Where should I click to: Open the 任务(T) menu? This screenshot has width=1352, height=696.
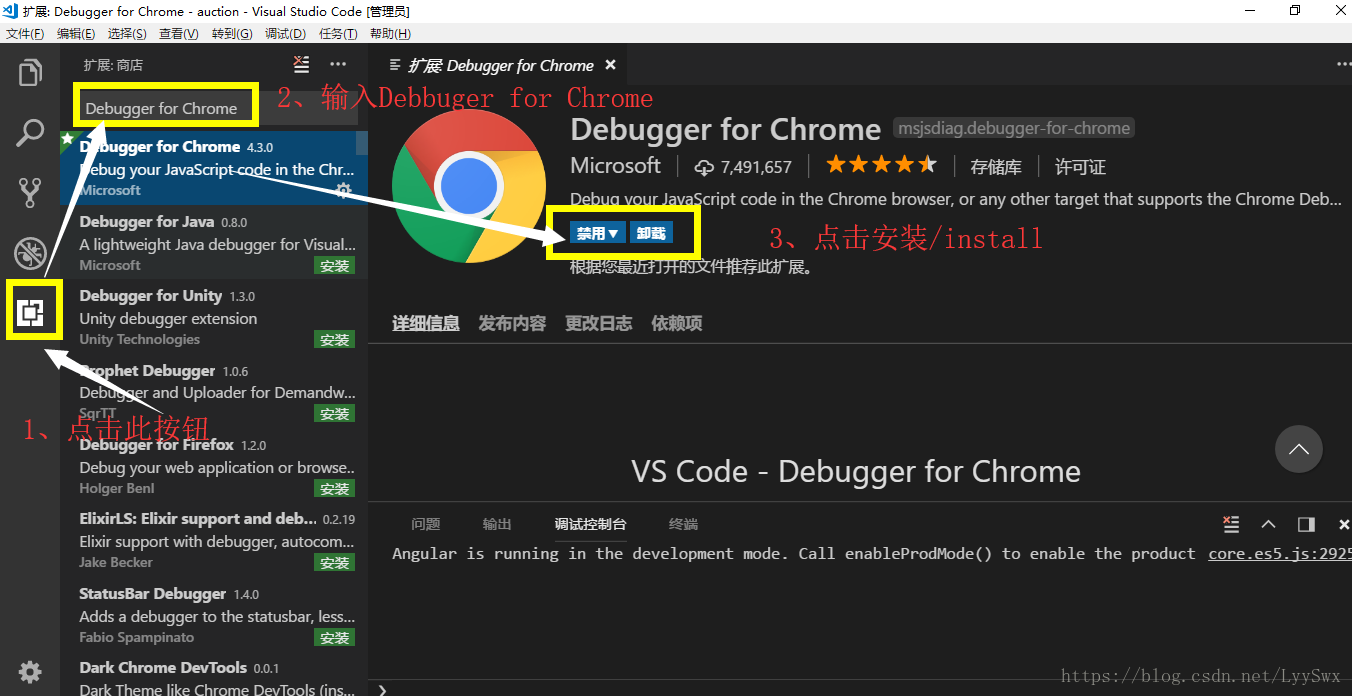pyautogui.click(x=338, y=33)
